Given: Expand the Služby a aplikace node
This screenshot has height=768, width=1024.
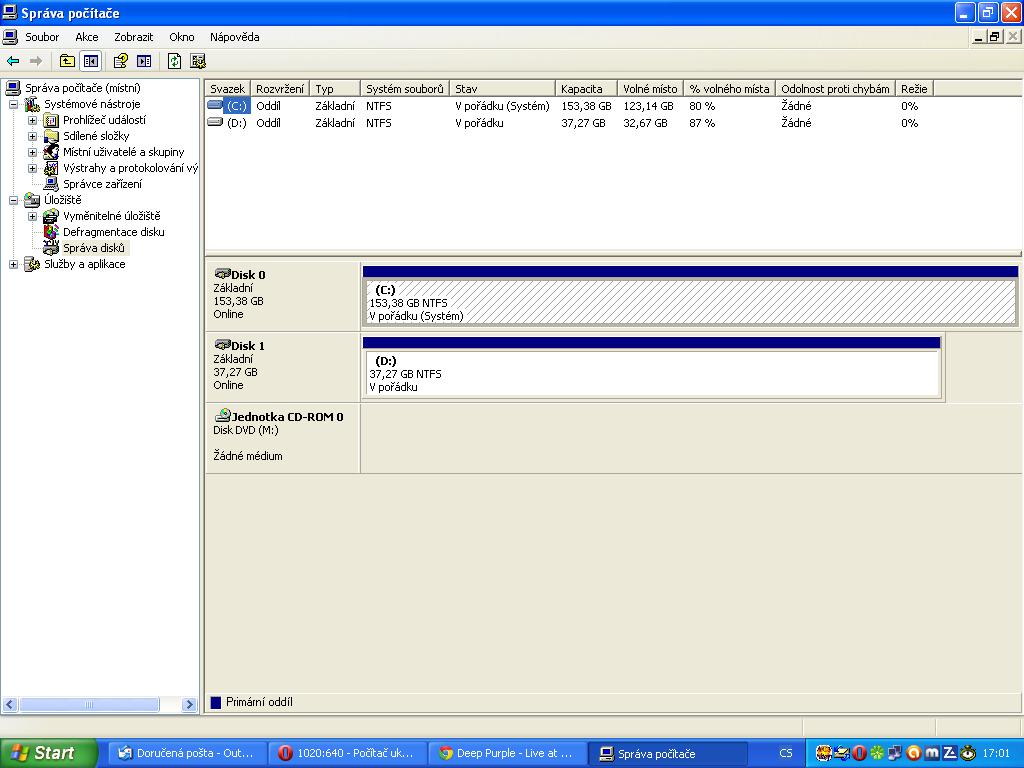Looking at the screenshot, I should [x=14, y=264].
